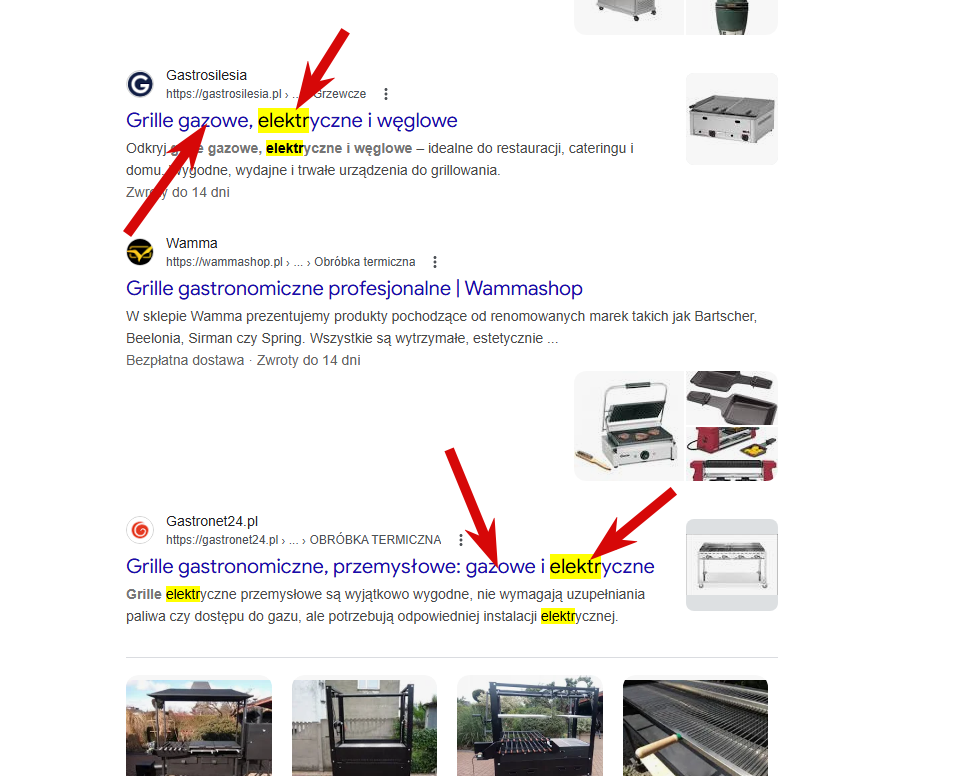Image resolution: width=960 pixels, height=776 pixels.
Task: Open Gastronet24 gas grill thumbnail
Action: point(732,565)
